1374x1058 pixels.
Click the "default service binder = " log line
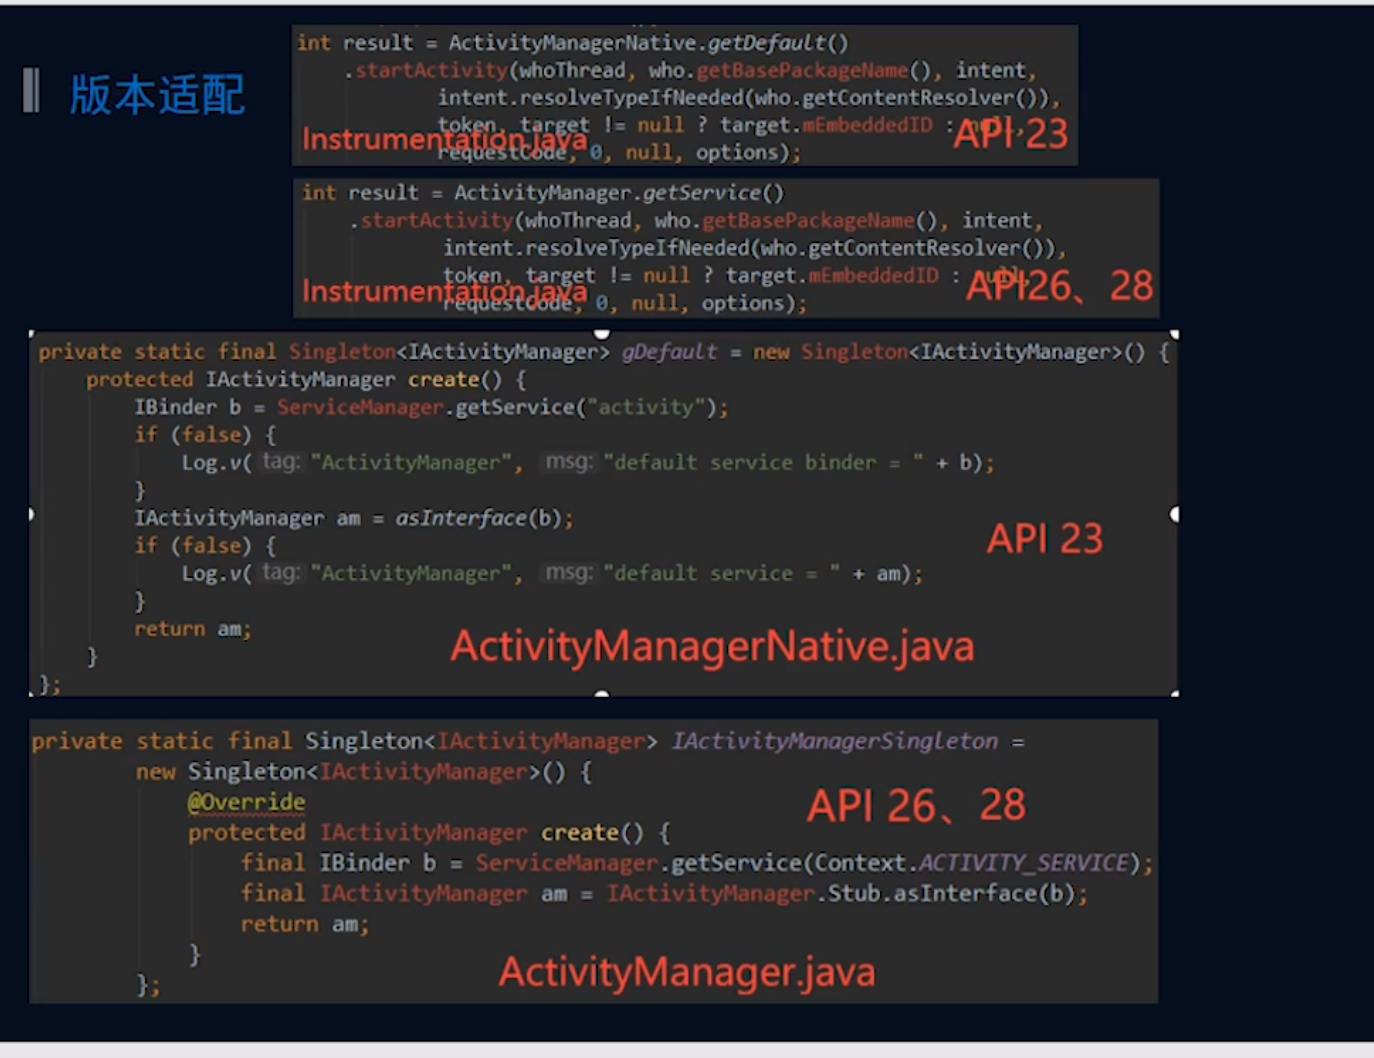(x=588, y=463)
